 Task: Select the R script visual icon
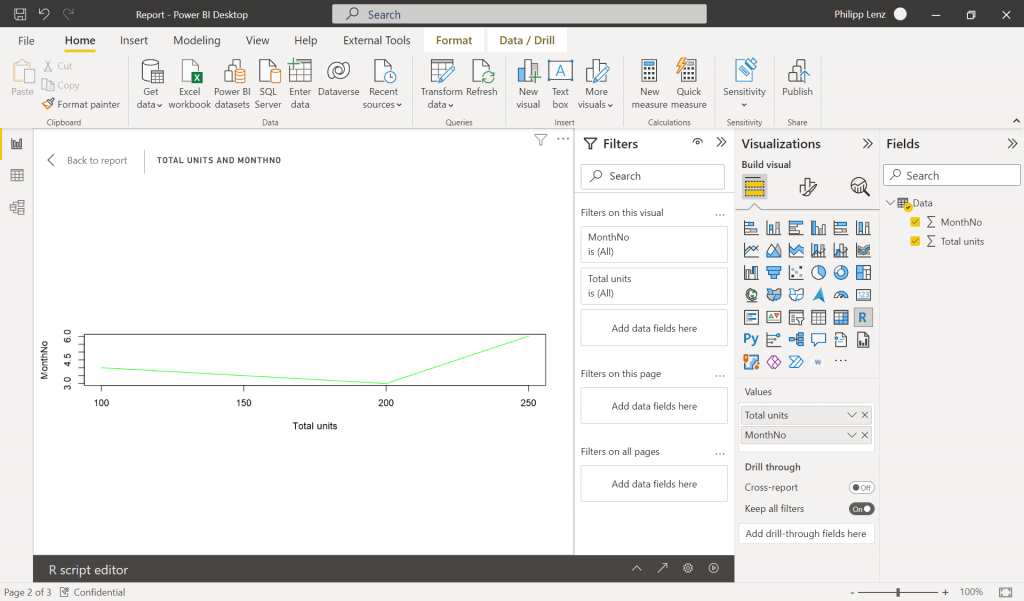point(863,317)
